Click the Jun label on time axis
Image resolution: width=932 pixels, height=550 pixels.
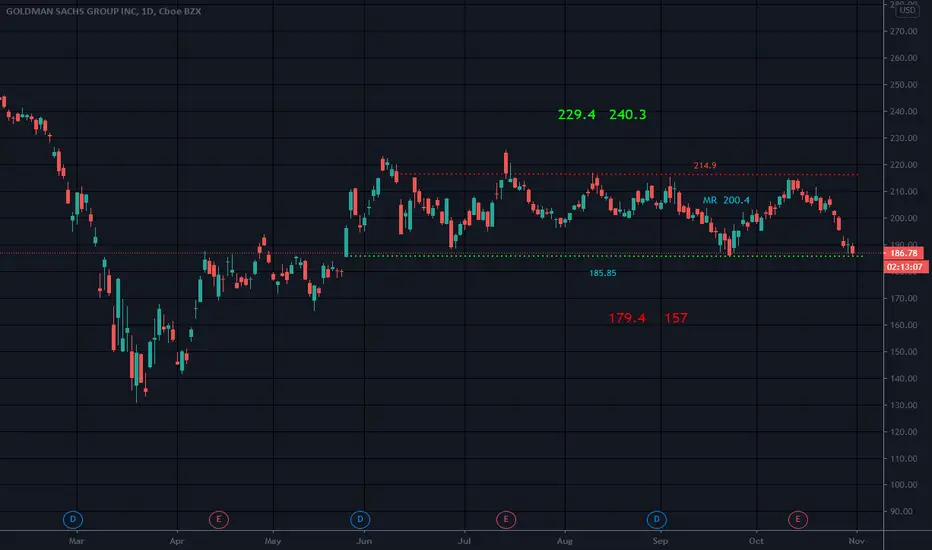point(364,541)
